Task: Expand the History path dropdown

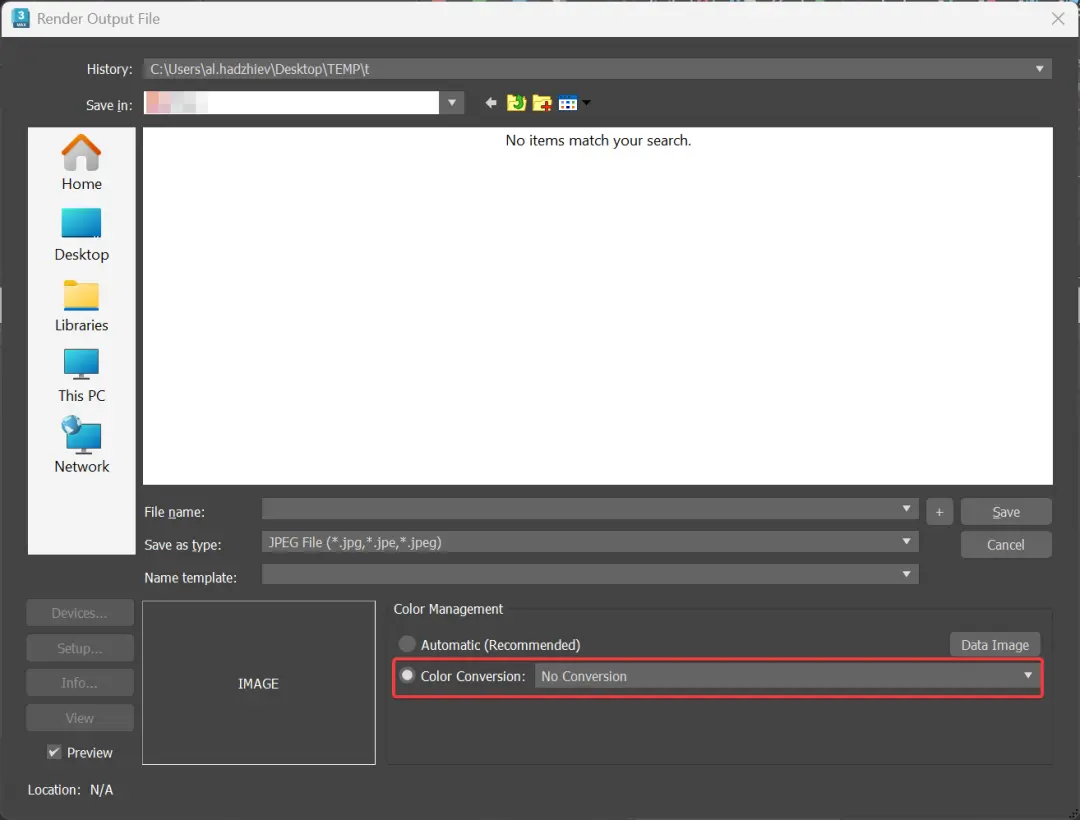Action: coord(1039,69)
